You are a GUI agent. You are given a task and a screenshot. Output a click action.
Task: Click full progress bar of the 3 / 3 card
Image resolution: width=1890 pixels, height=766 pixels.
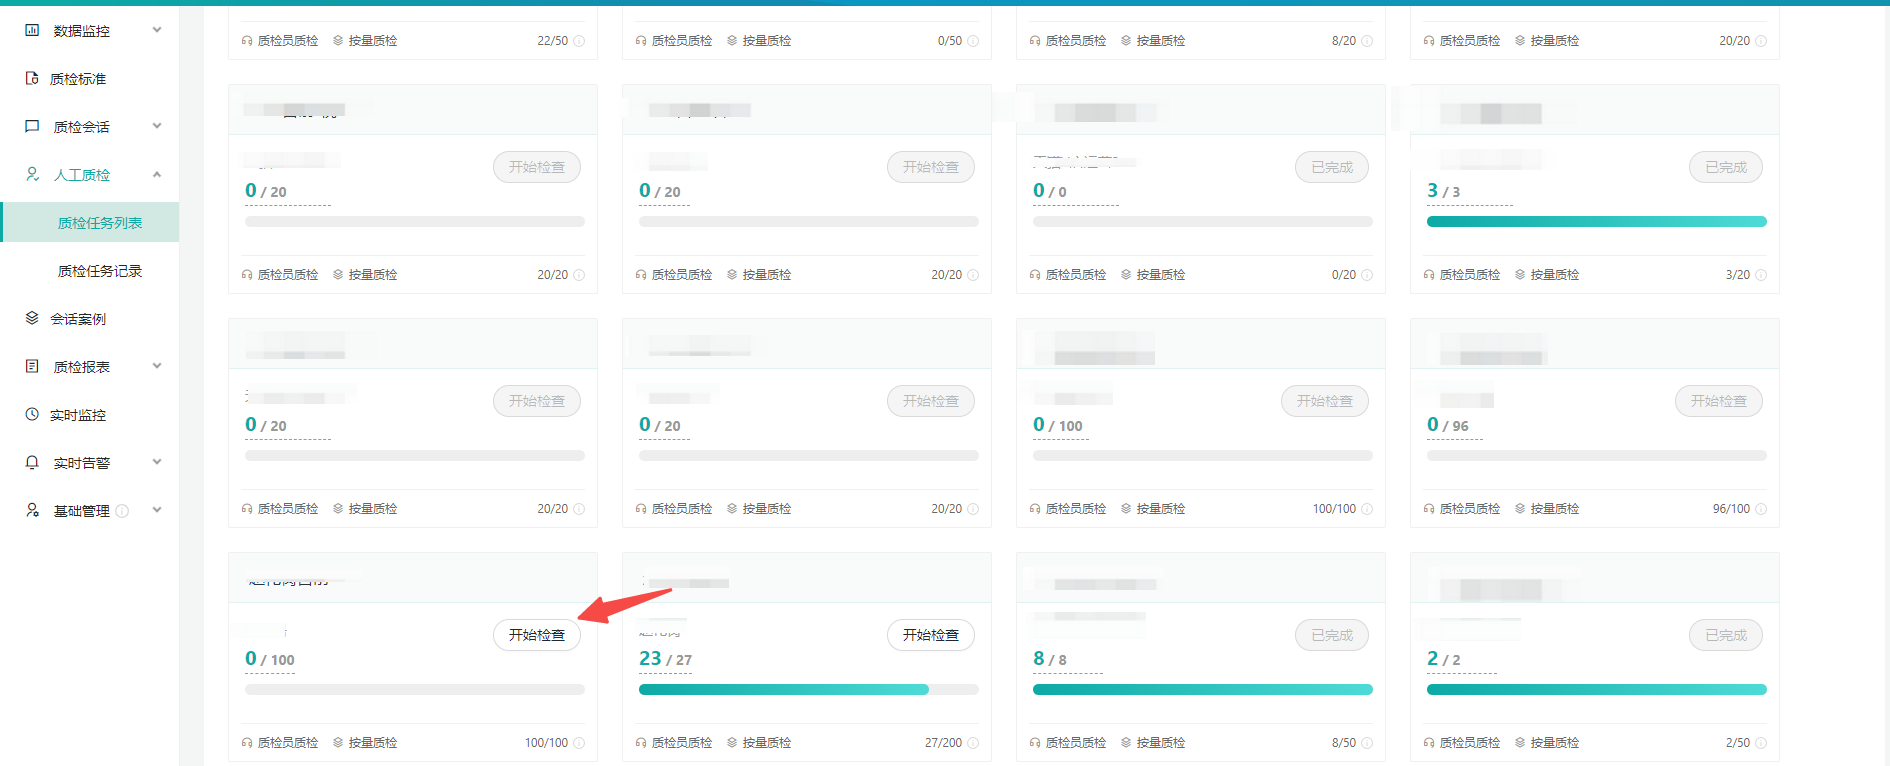coord(1597,221)
